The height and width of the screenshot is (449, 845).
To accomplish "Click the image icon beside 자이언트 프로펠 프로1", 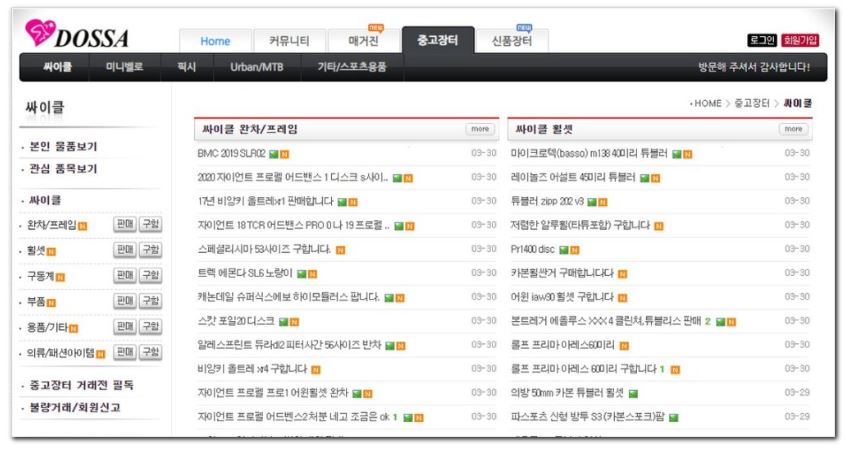I will (x=357, y=393).
